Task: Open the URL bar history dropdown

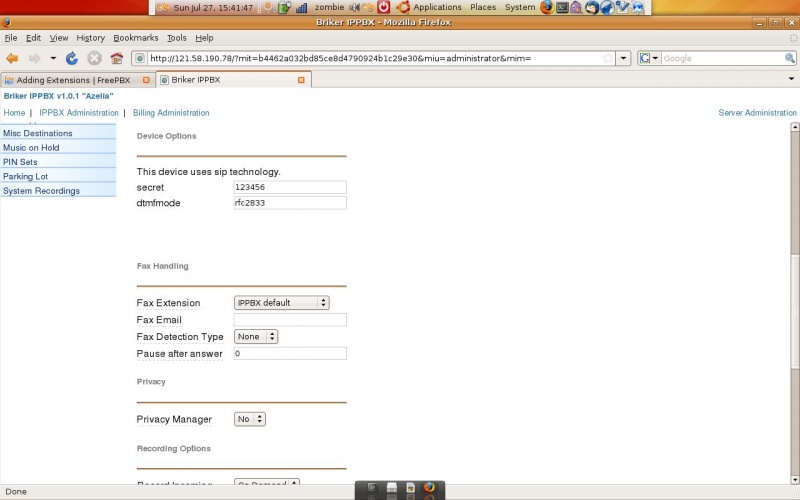Action: click(623, 58)
